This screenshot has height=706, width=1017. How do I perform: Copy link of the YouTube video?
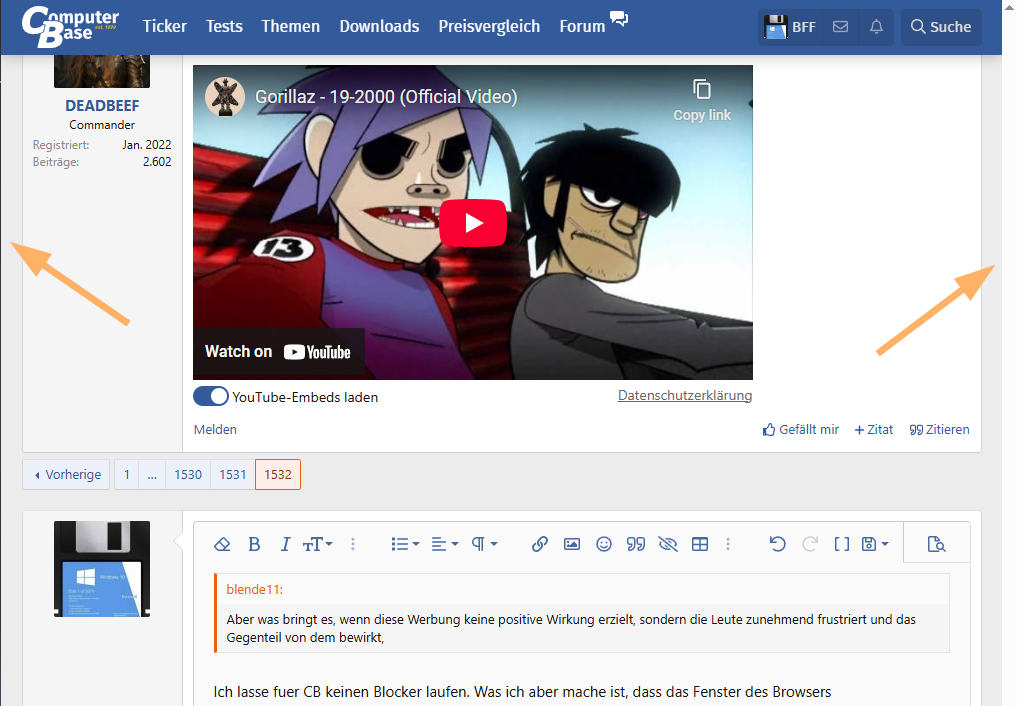pyautogui.click(x=702, y=101)
